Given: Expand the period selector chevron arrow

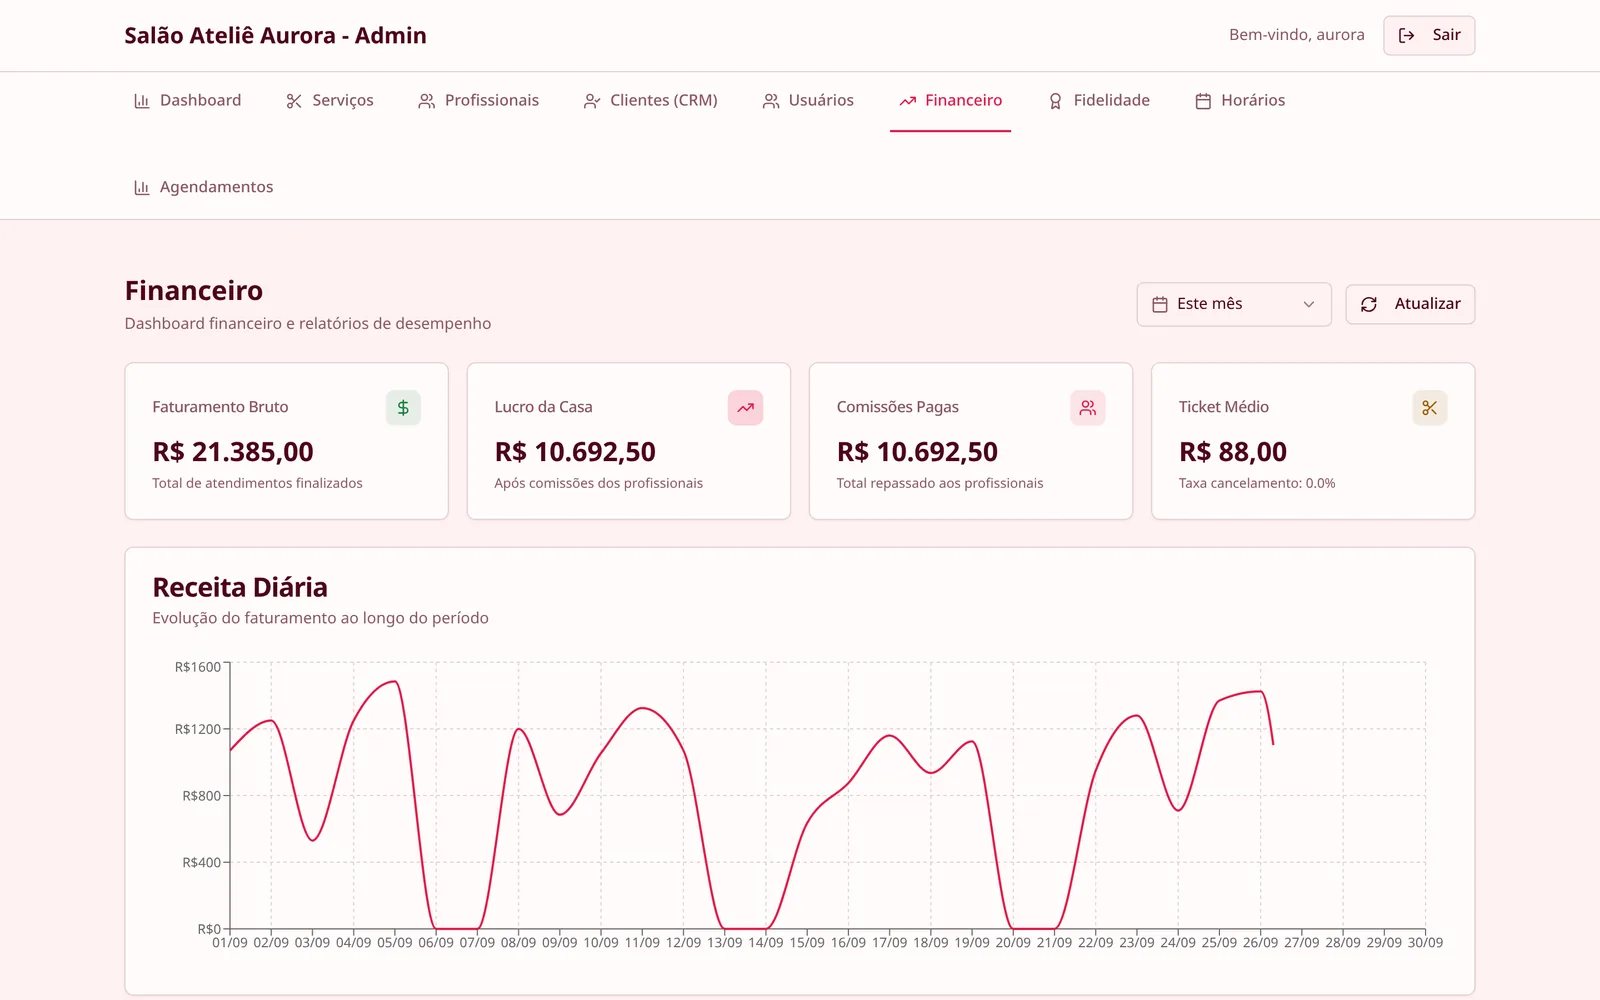Looking at the screenshot, I should 1308,304.
